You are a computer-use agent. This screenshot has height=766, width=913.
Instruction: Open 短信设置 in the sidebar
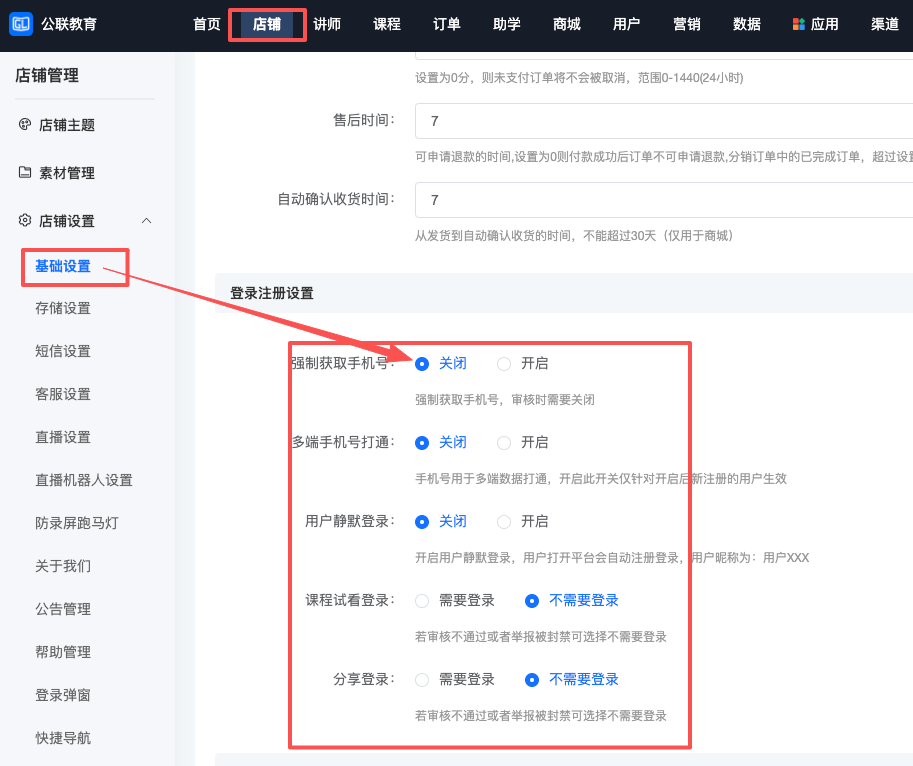pos(63,351)
